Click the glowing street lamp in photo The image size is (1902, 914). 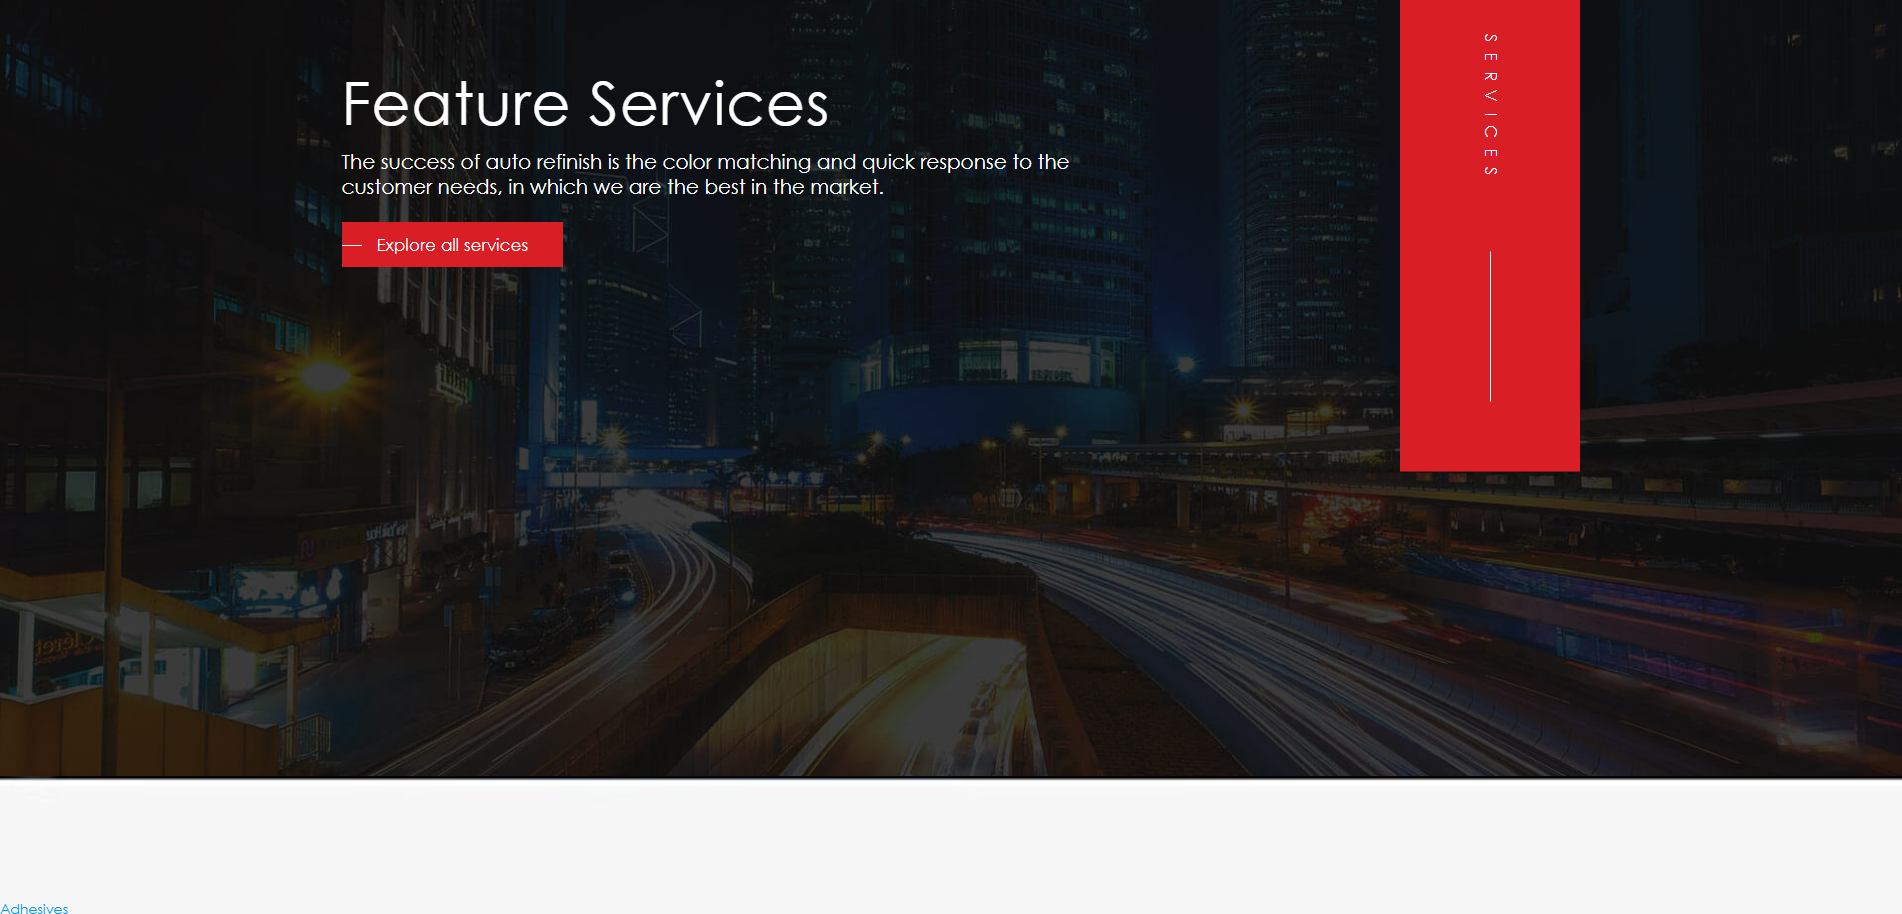[x=322, y=376]
